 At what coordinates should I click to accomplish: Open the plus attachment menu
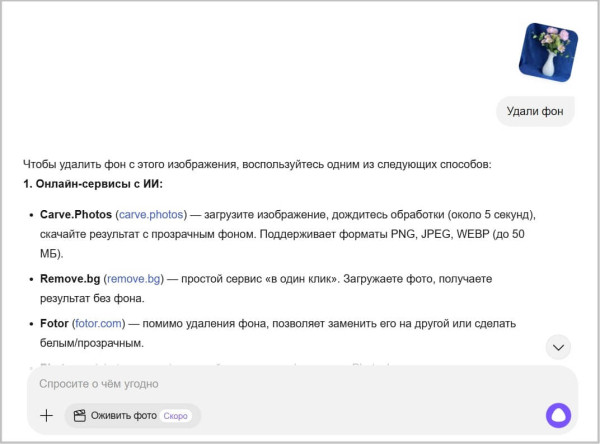(46, 416)
